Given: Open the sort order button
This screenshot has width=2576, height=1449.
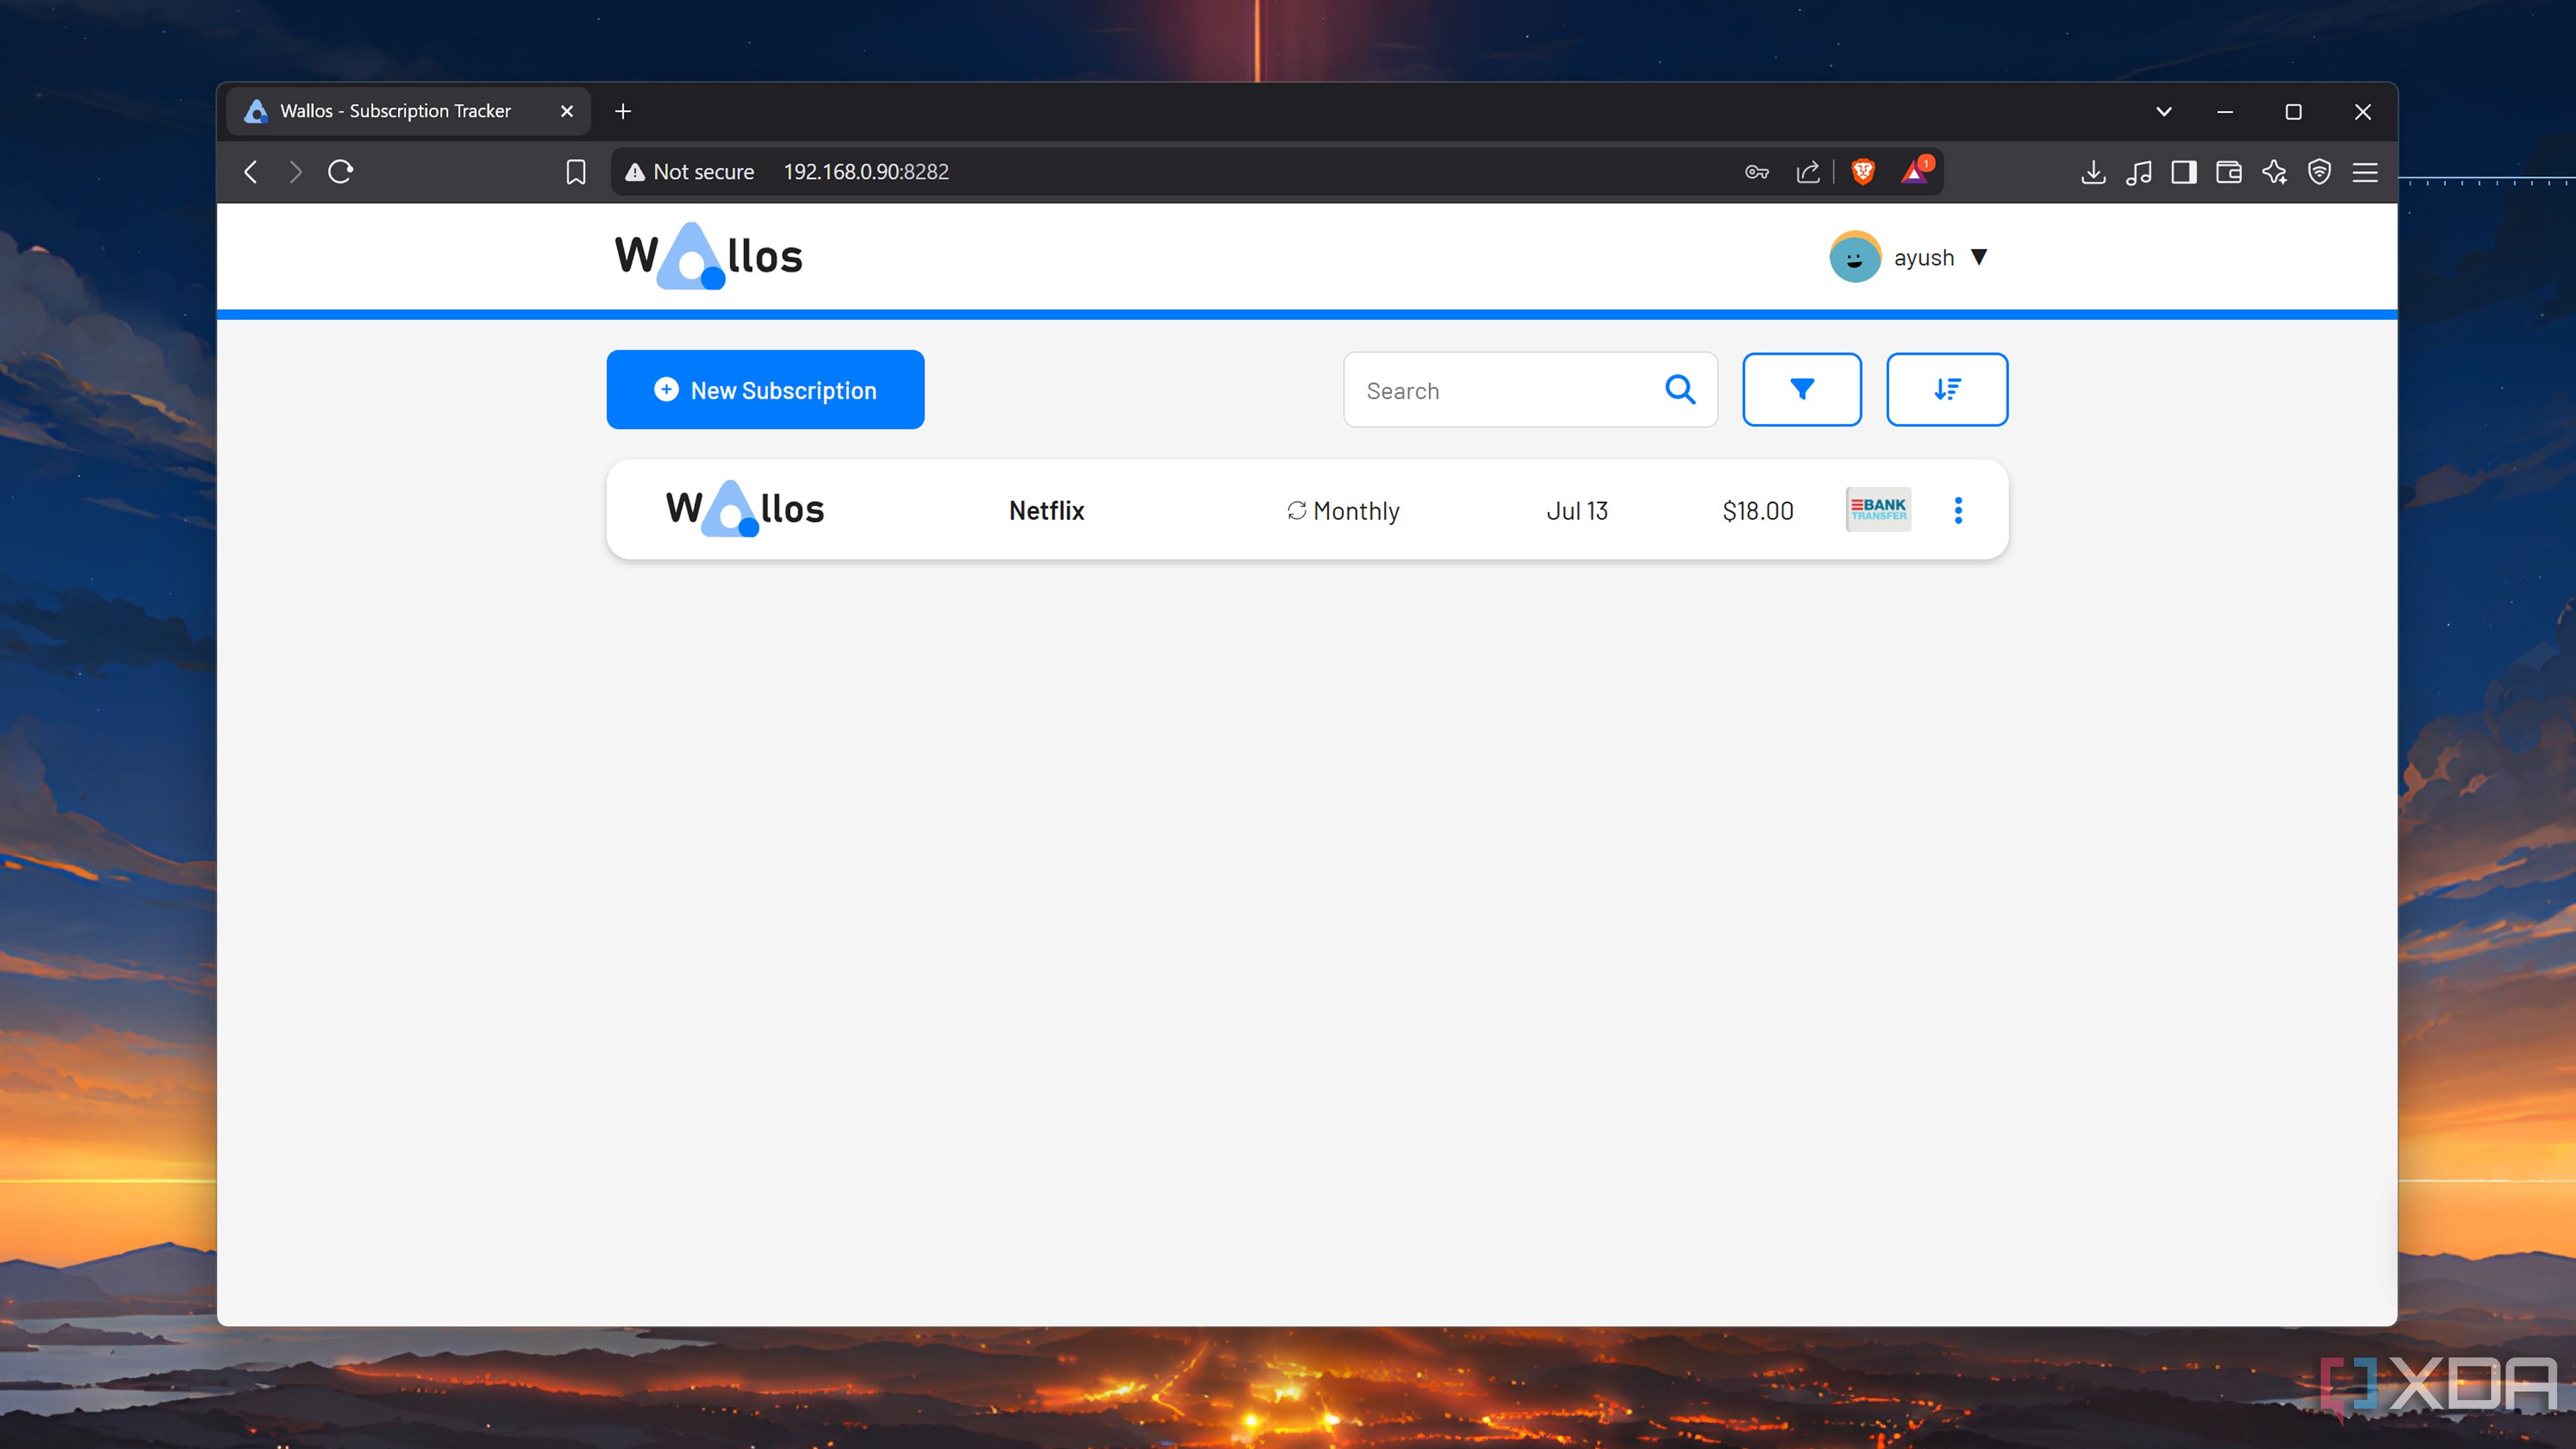Looking at the screenshot, I should [1947, 390].
